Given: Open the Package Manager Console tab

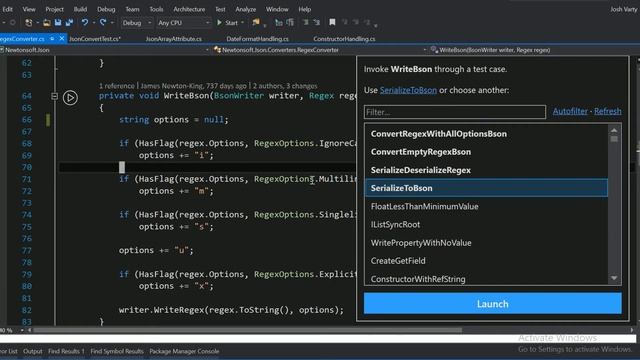Looking at the screenshot, I should 184,351.
